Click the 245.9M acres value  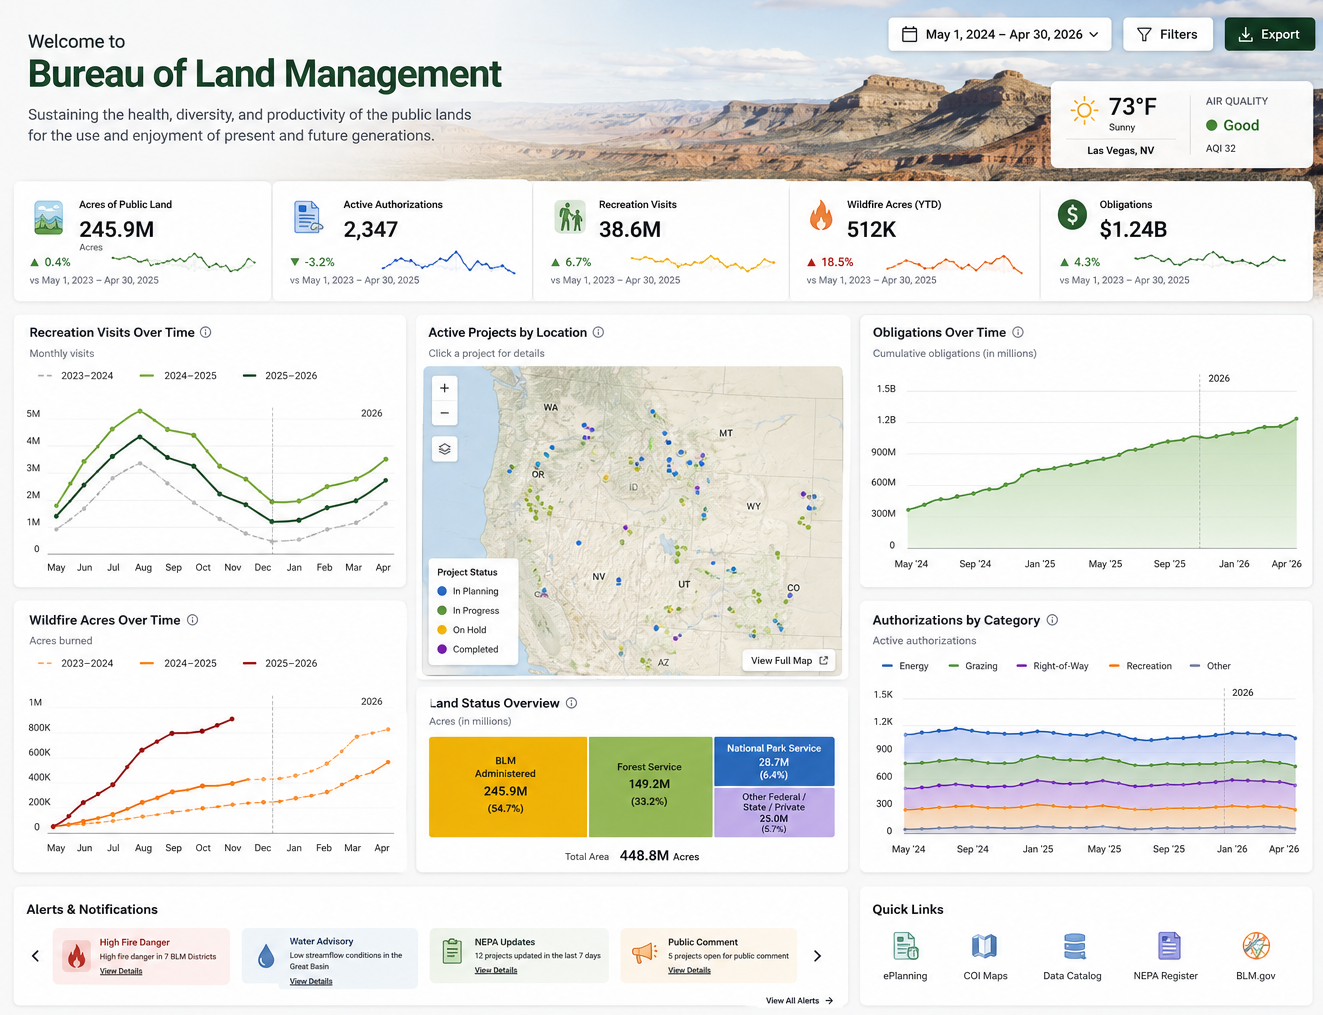tap(117, 230)
